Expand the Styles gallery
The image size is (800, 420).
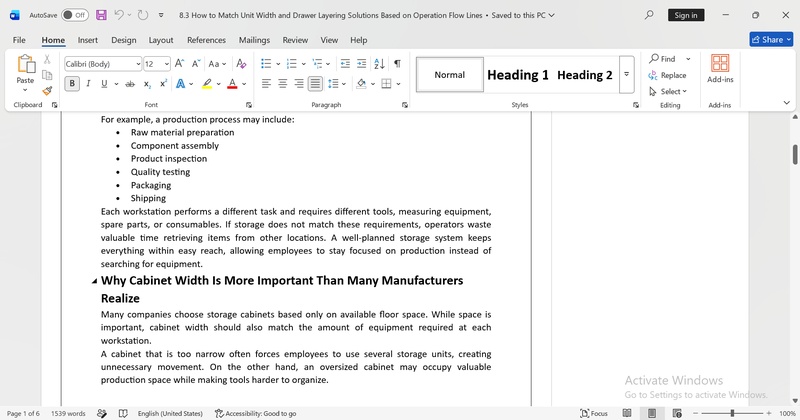point(627,75)
